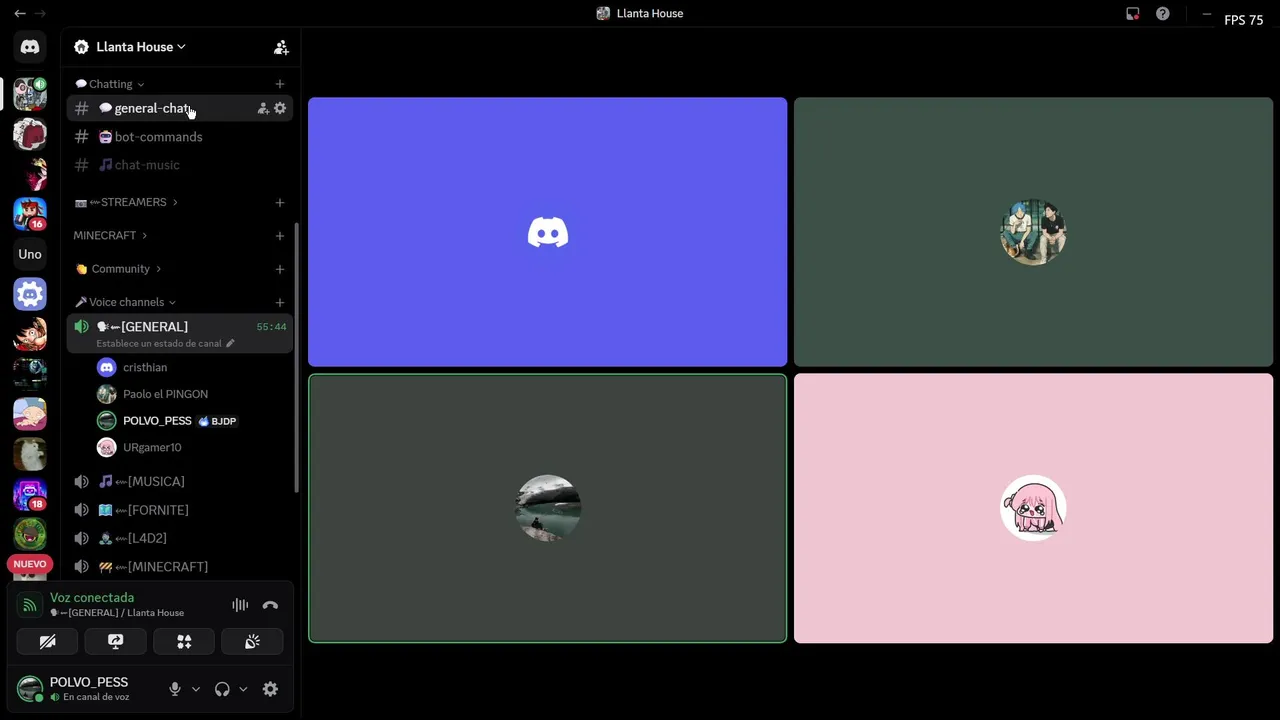The image size is (1280, 720).
Task: Join the [L4D2] voice channel
Action: pos(179,538)
